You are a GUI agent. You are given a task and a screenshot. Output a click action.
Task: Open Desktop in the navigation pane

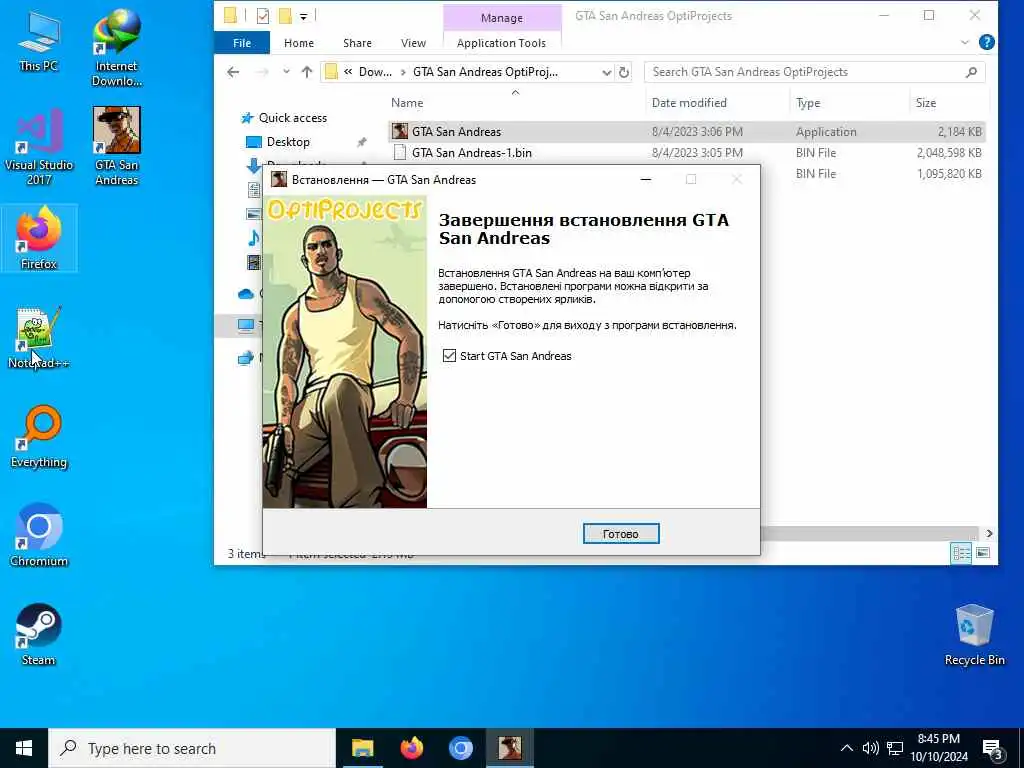point(288,142)
